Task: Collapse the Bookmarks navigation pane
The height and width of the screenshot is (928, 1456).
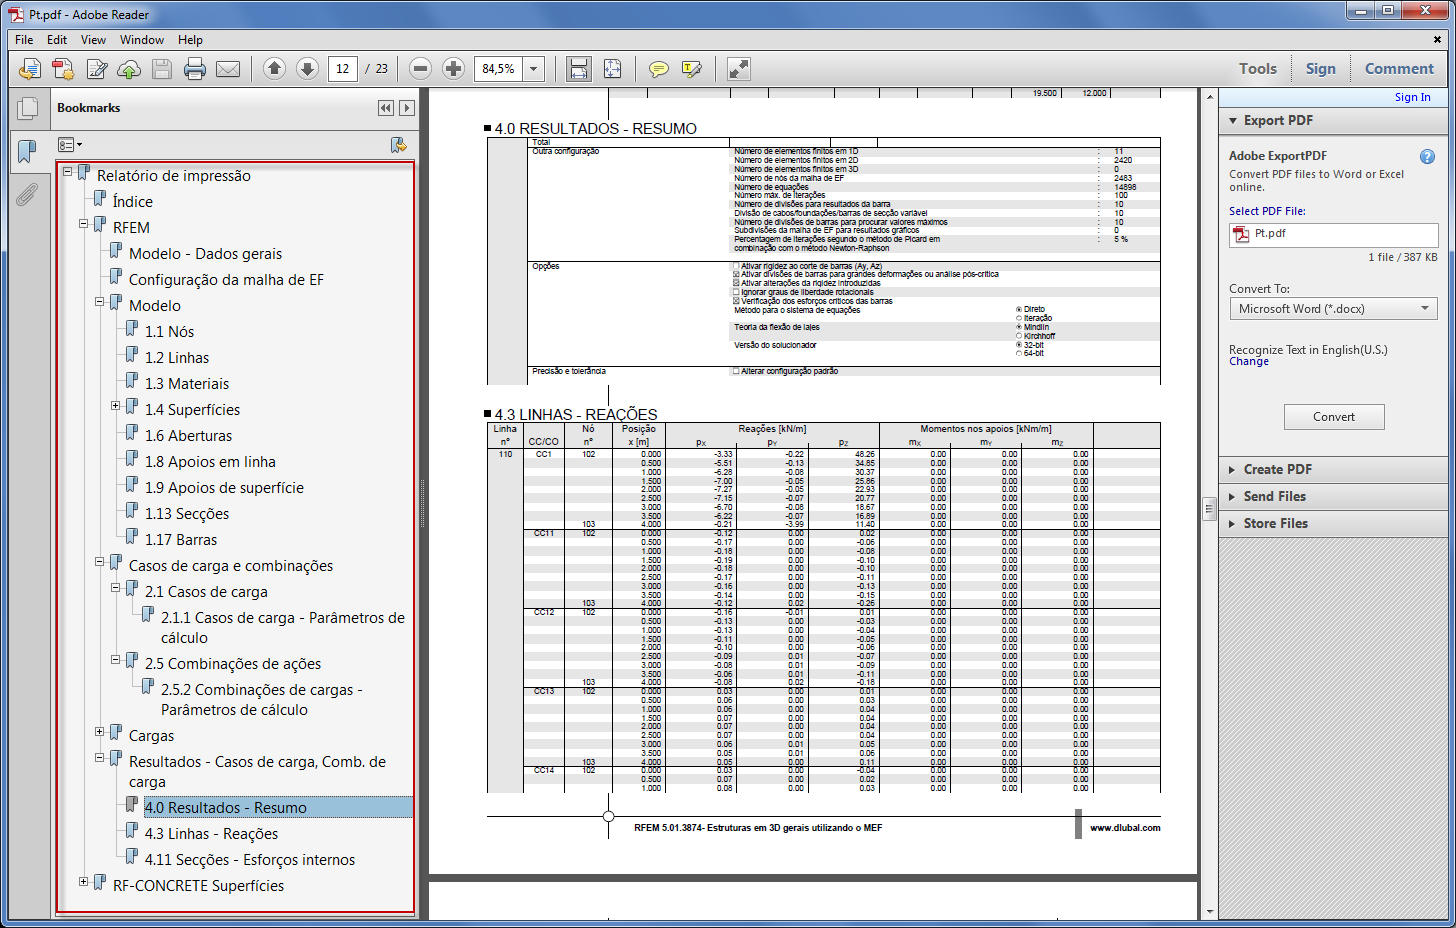Action: pos(386,108)
